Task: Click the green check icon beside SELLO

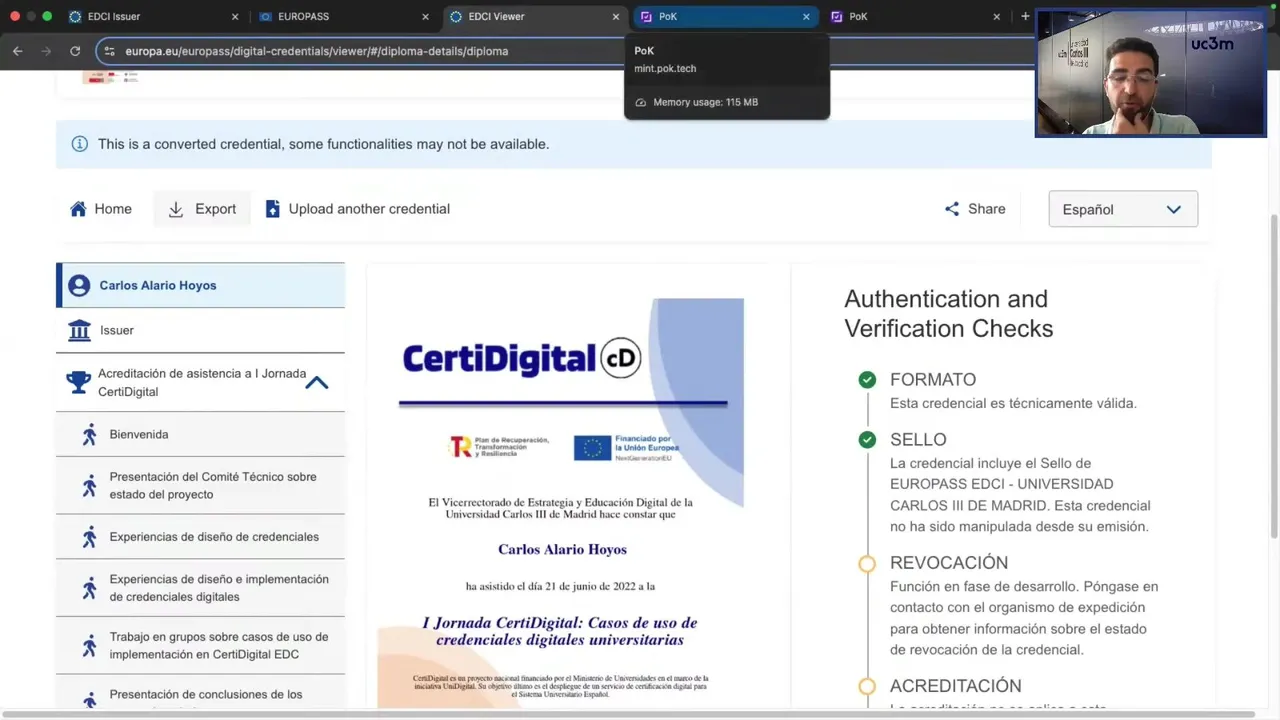Action: pyautogui.click(x=867, y=440)
